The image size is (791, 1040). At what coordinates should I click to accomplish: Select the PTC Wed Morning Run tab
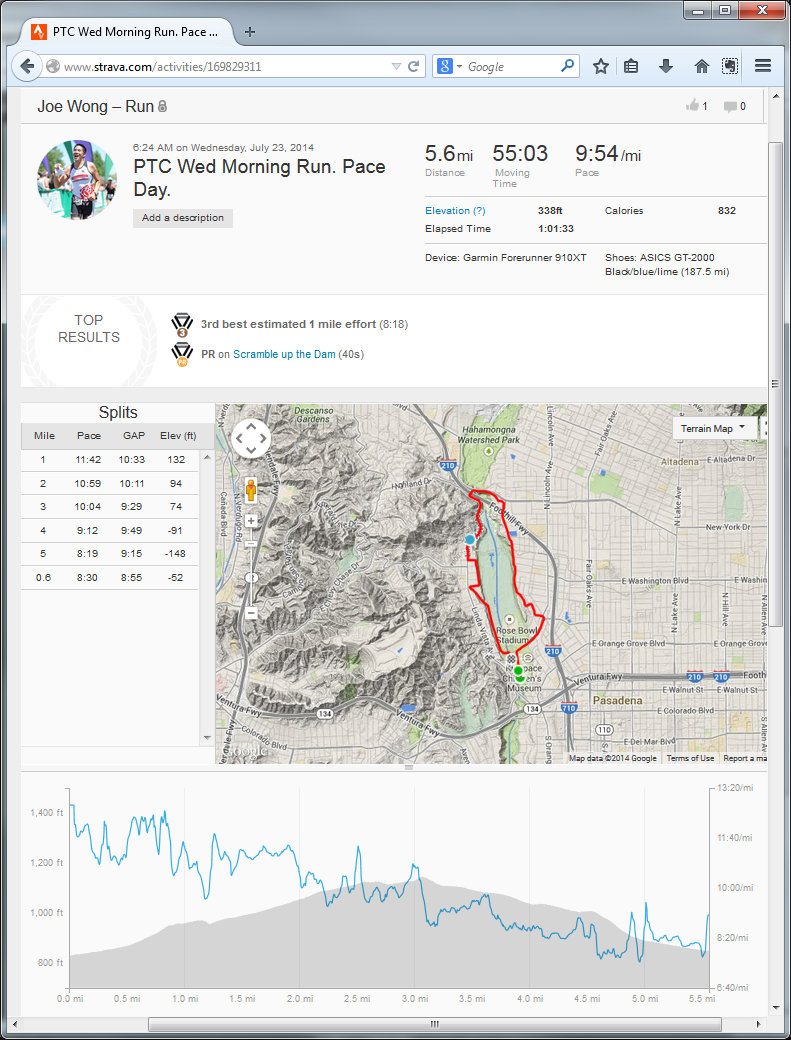(x=127, y=32)
